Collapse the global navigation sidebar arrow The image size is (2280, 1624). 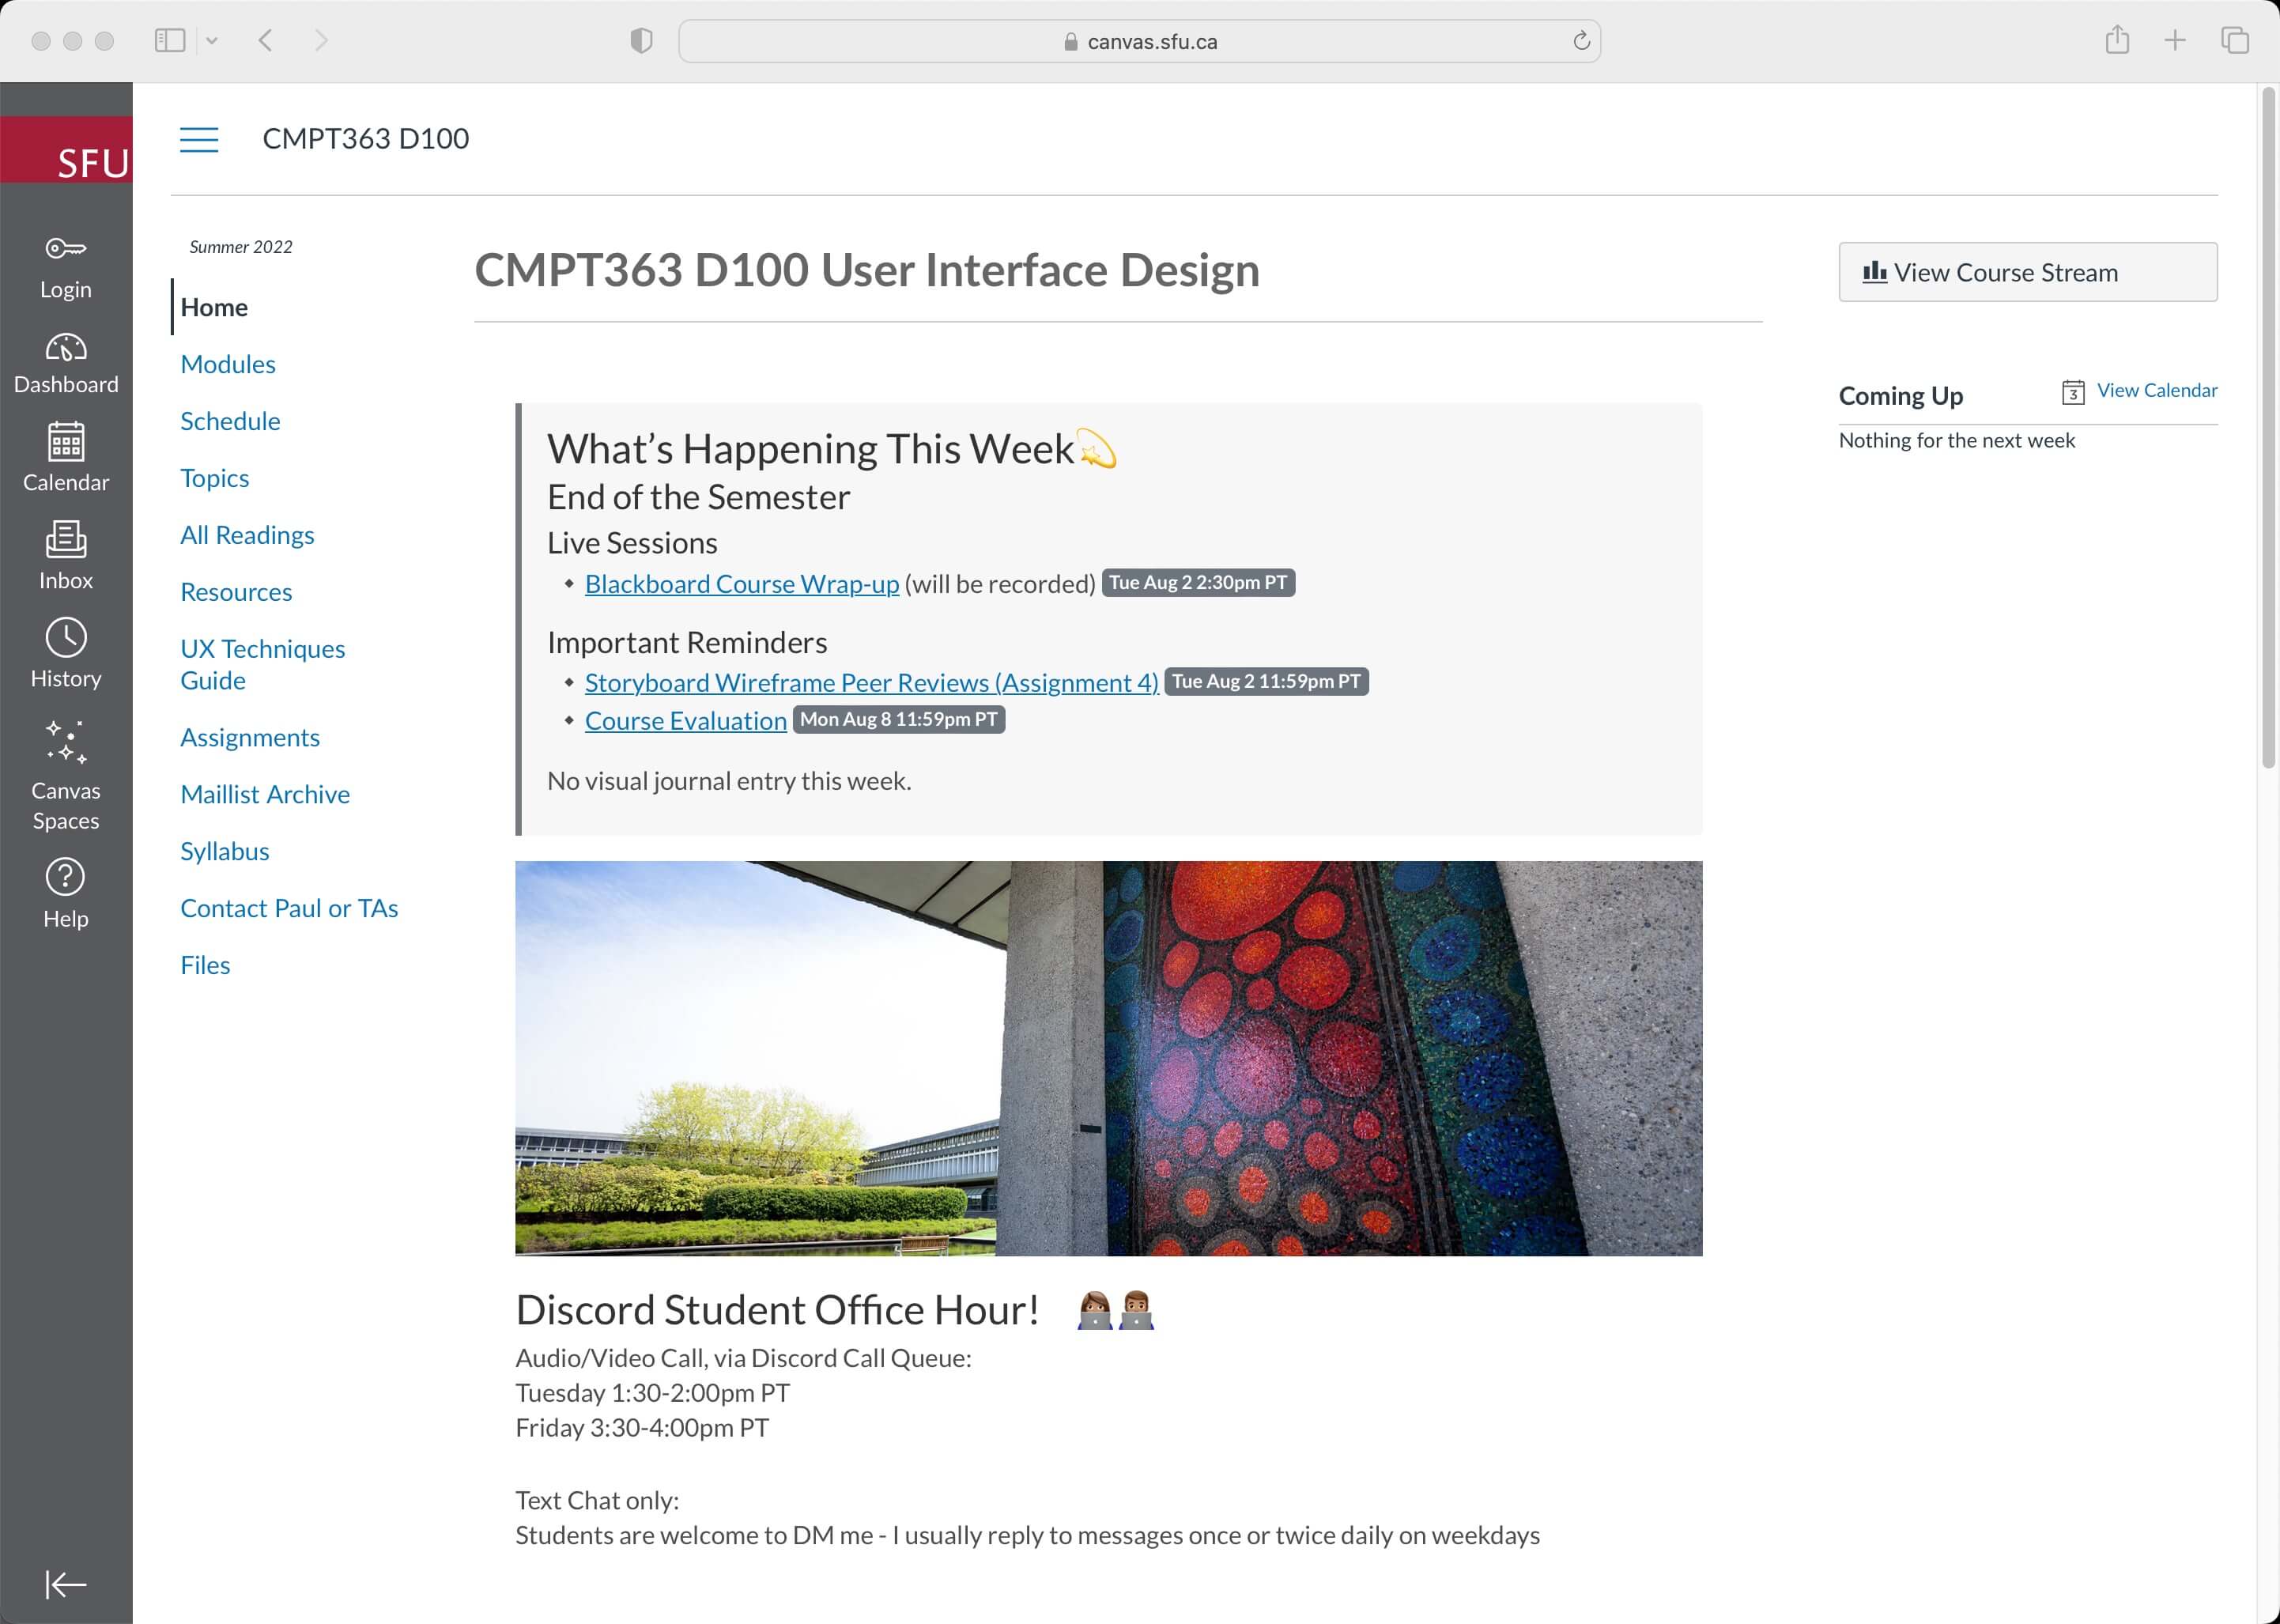pos(66,1584)
